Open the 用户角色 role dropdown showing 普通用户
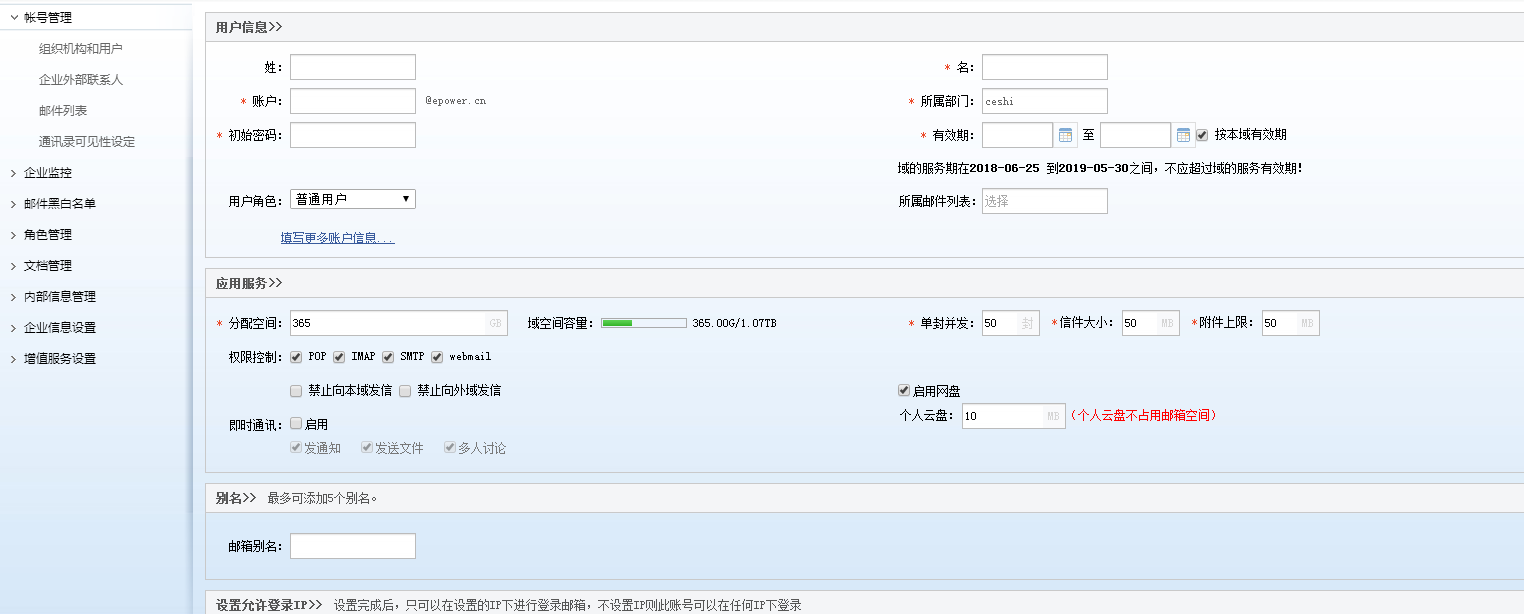Image resolution: width=1524 pixels, height=614 pixels. tap(352, 198)
